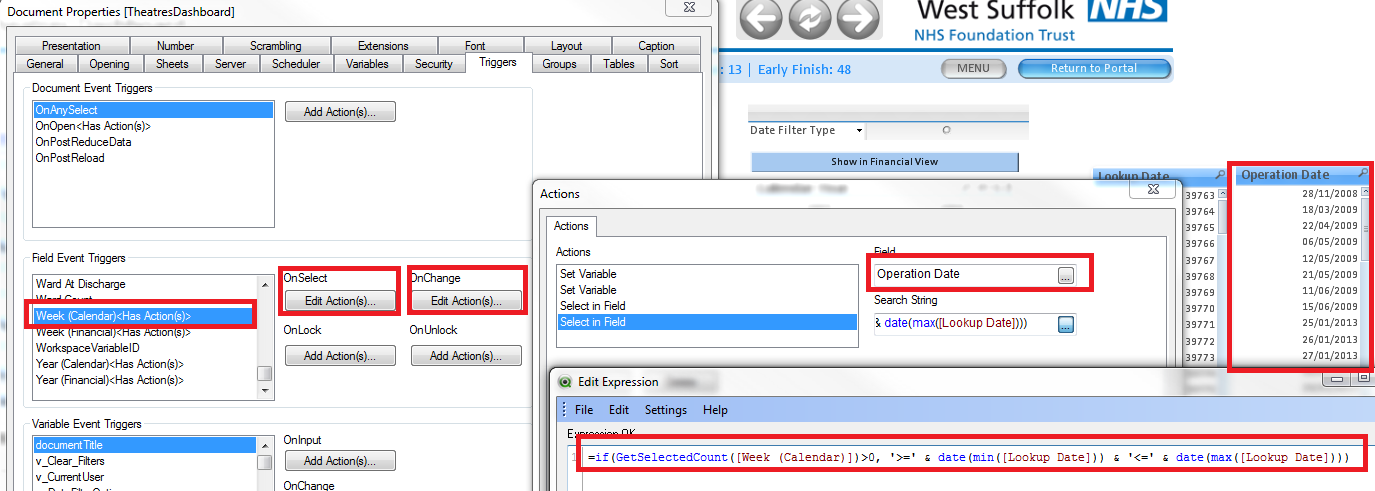The image size is (1375, 491).
Task: Switch to the Presentation tab
Action: (71, 46)
